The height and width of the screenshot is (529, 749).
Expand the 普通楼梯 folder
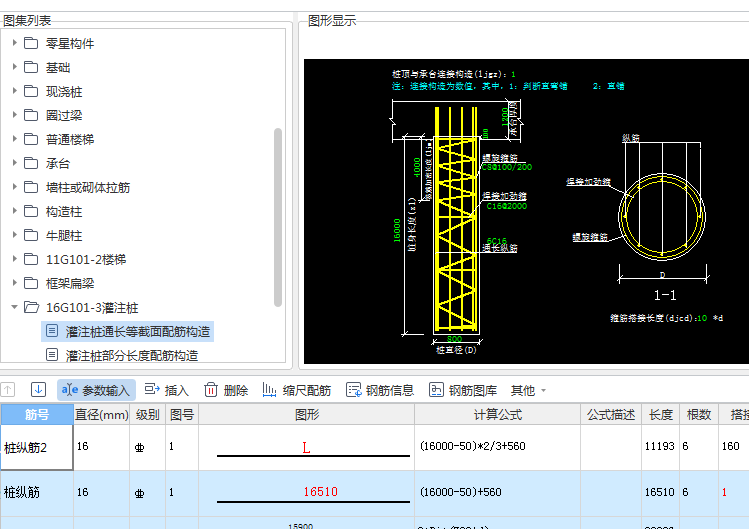click(14, 139)
